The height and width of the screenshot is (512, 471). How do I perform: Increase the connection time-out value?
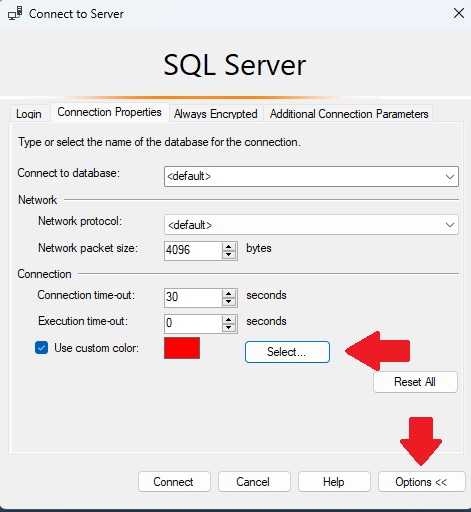pyautogui.click(x=229, y=294)
